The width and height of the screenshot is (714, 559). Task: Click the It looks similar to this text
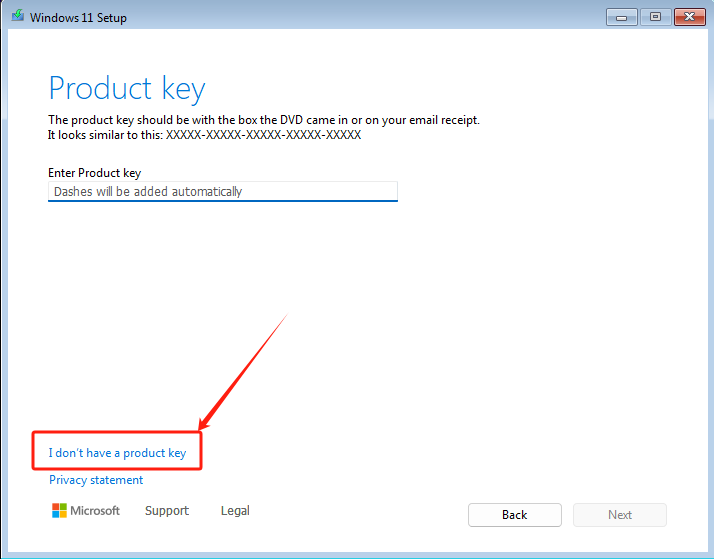[105, 135]
